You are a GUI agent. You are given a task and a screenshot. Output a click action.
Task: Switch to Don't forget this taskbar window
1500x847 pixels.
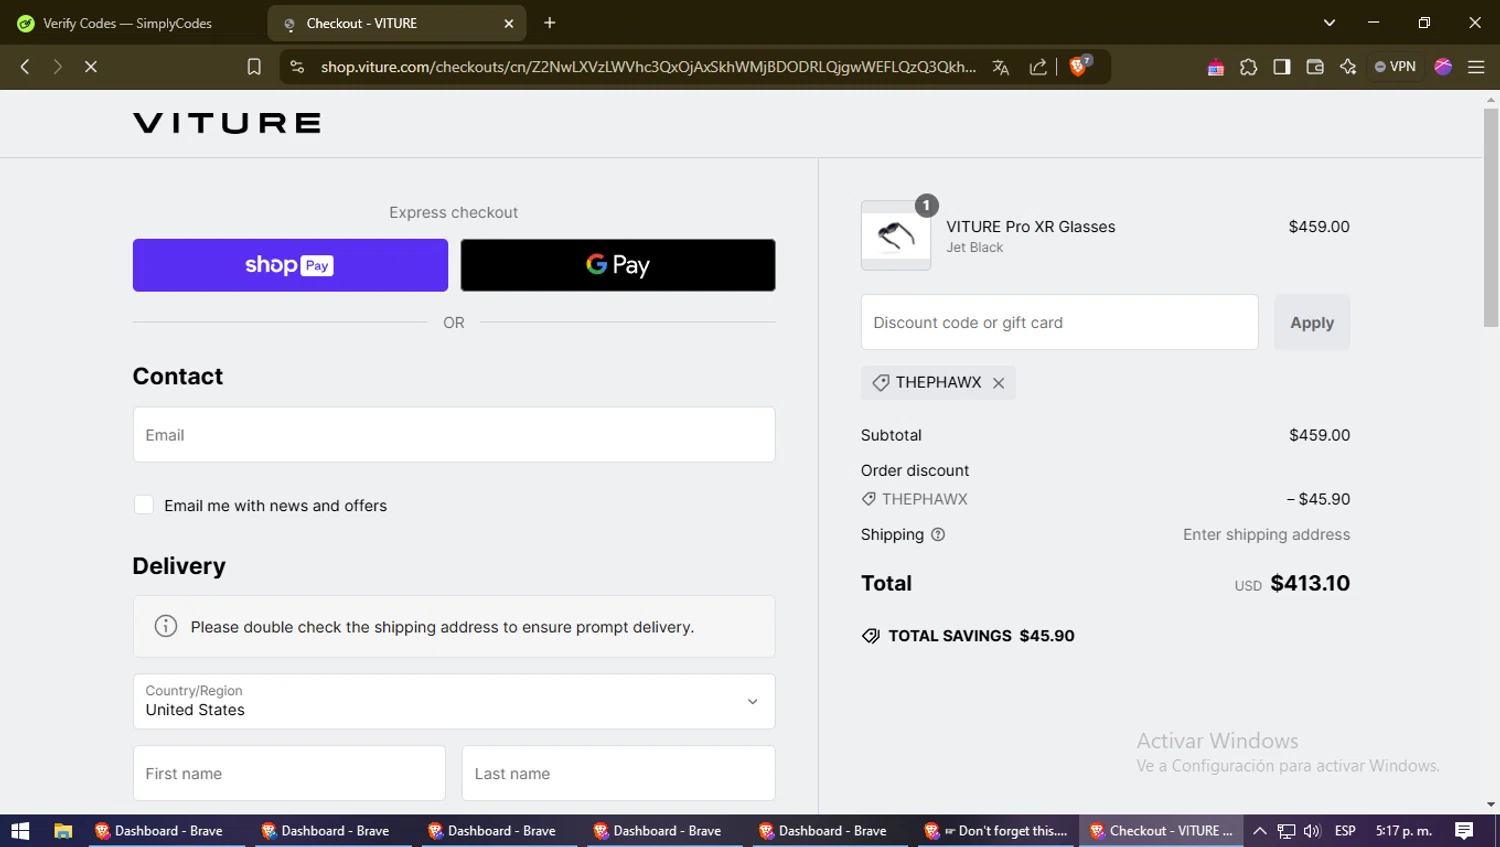[x=996, y=831]
